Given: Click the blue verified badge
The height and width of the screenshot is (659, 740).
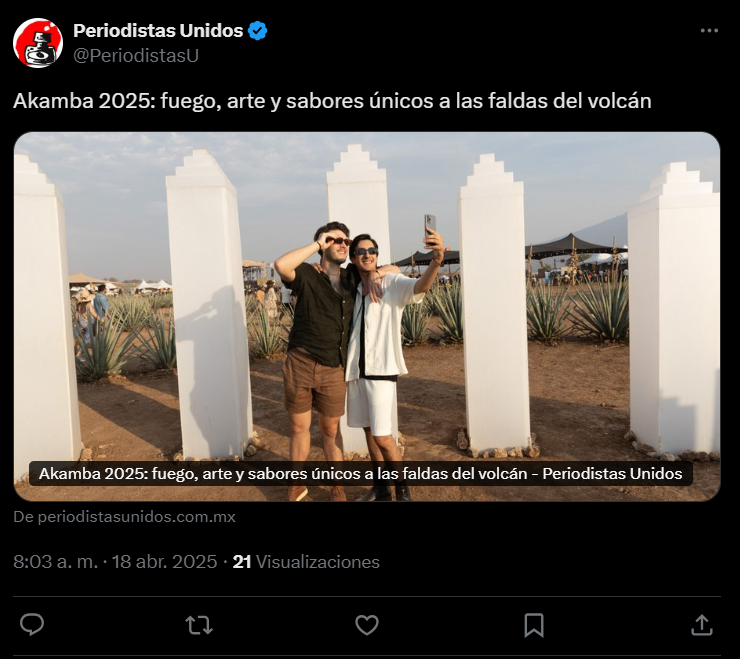Looking at the screenshot, I should (258, 31).
